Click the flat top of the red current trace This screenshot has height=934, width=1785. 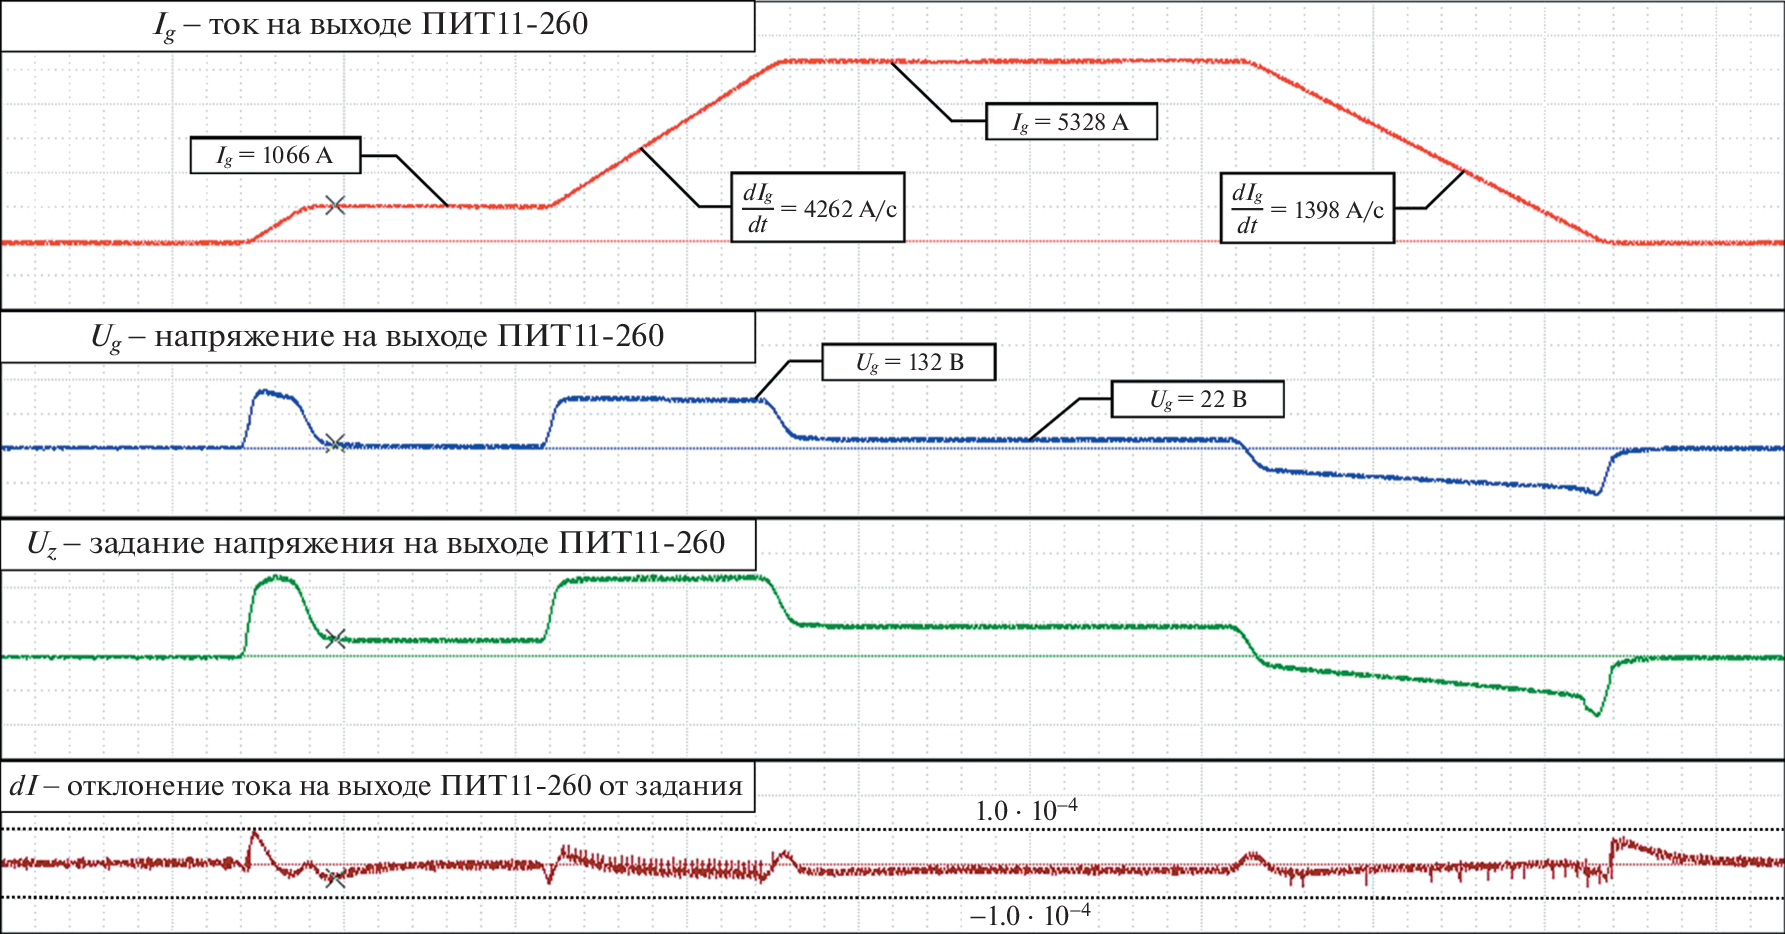pyautogui.click(x=1010, y=61)
